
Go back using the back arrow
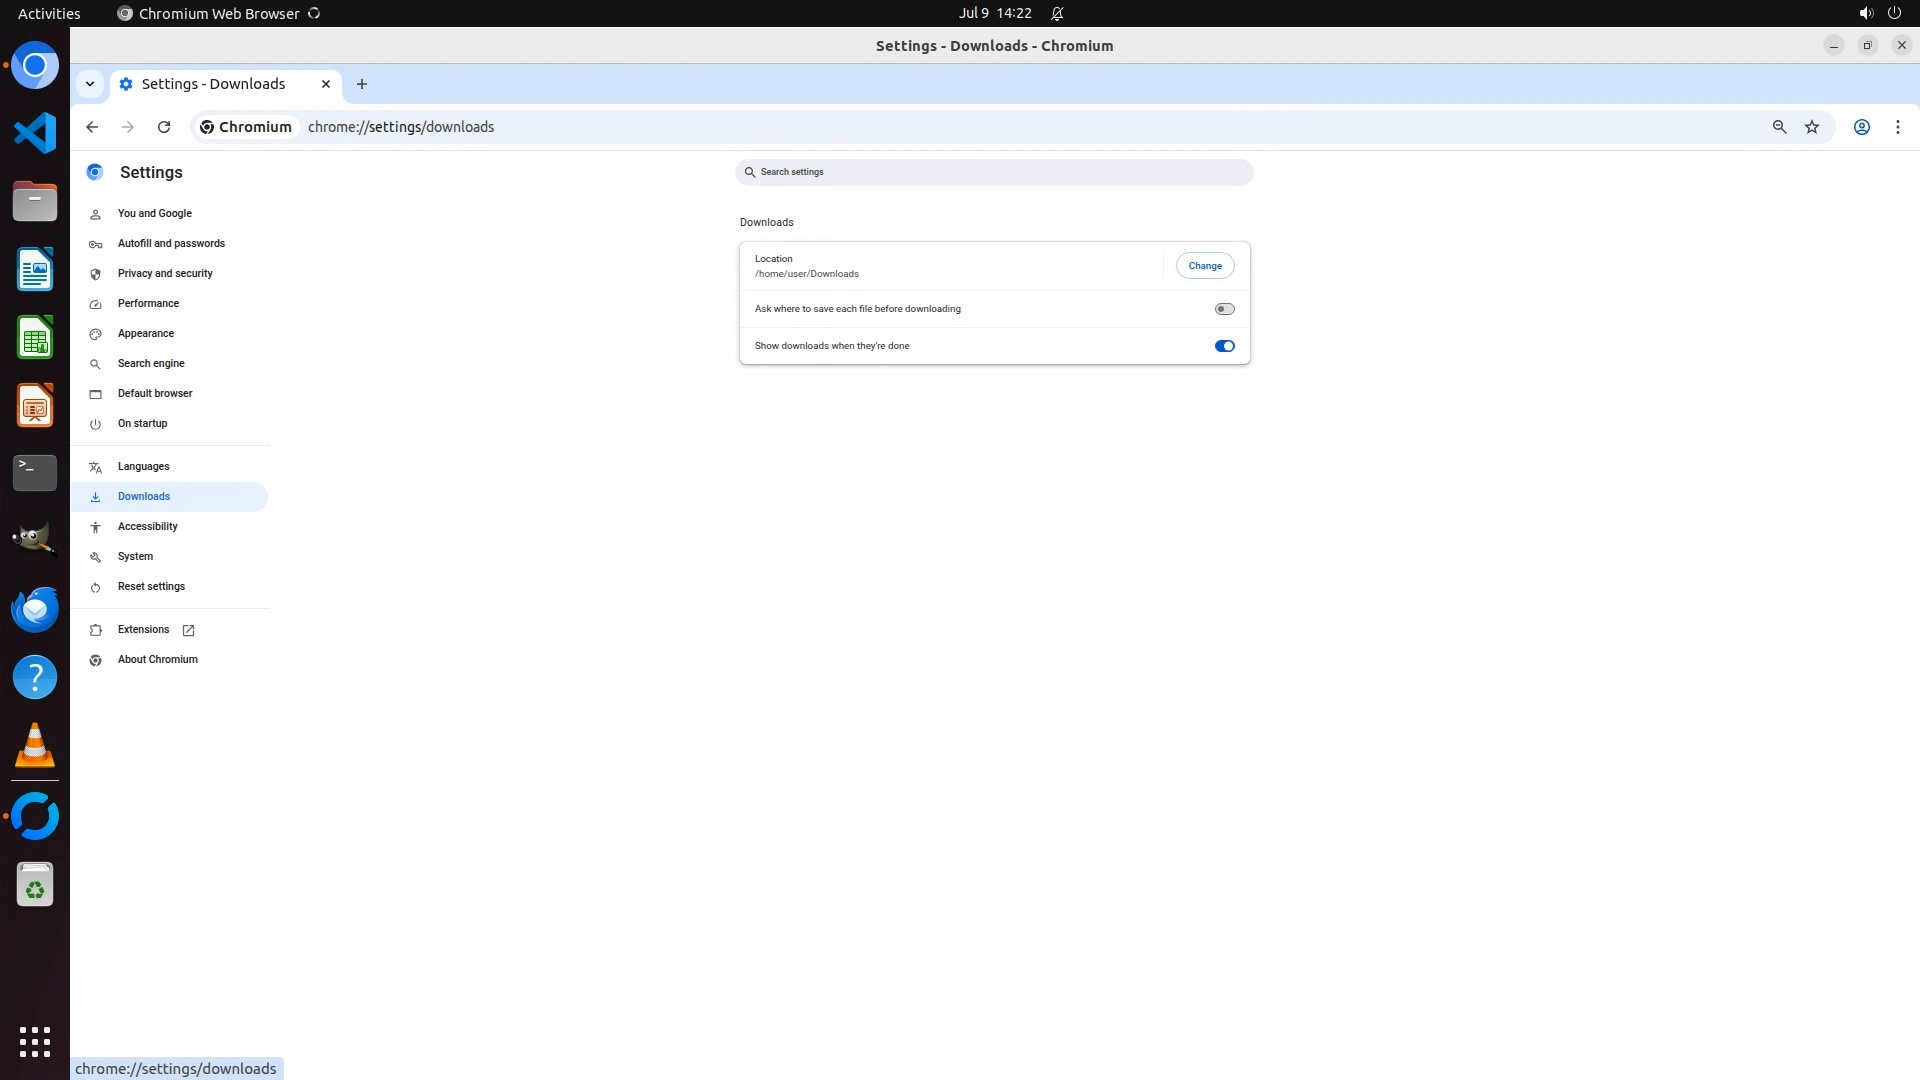(92, 127)
